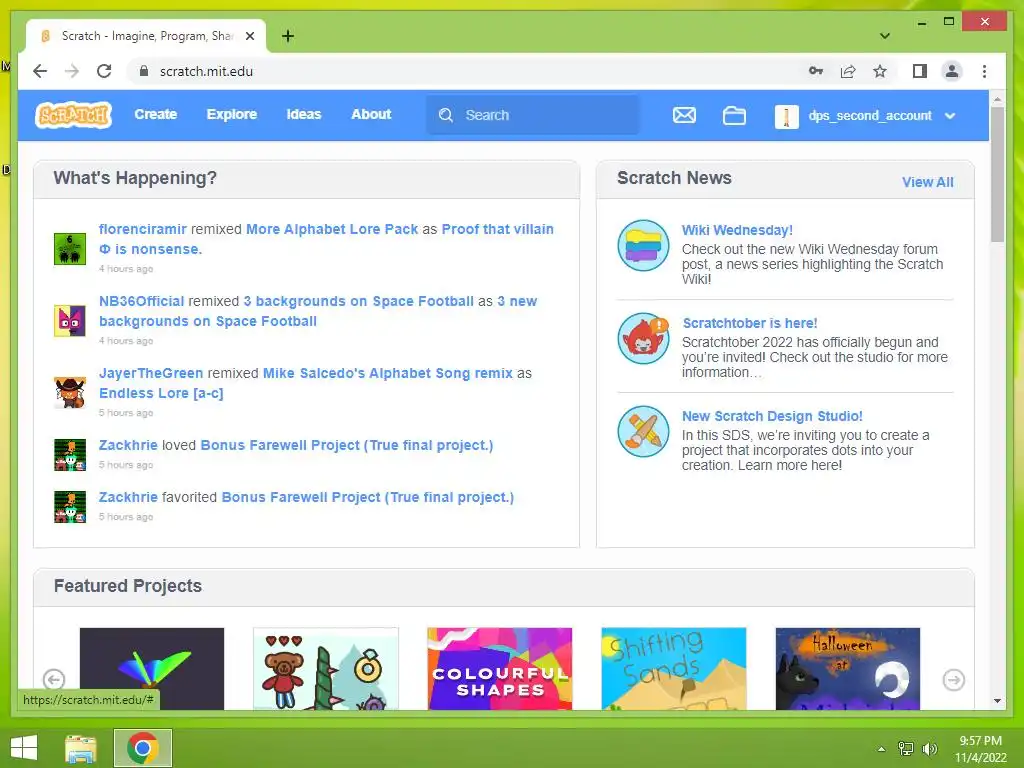Open the My Stuff folder icon
The width and height of the screenshot is (1024, 768).
[x=734, y=116]
